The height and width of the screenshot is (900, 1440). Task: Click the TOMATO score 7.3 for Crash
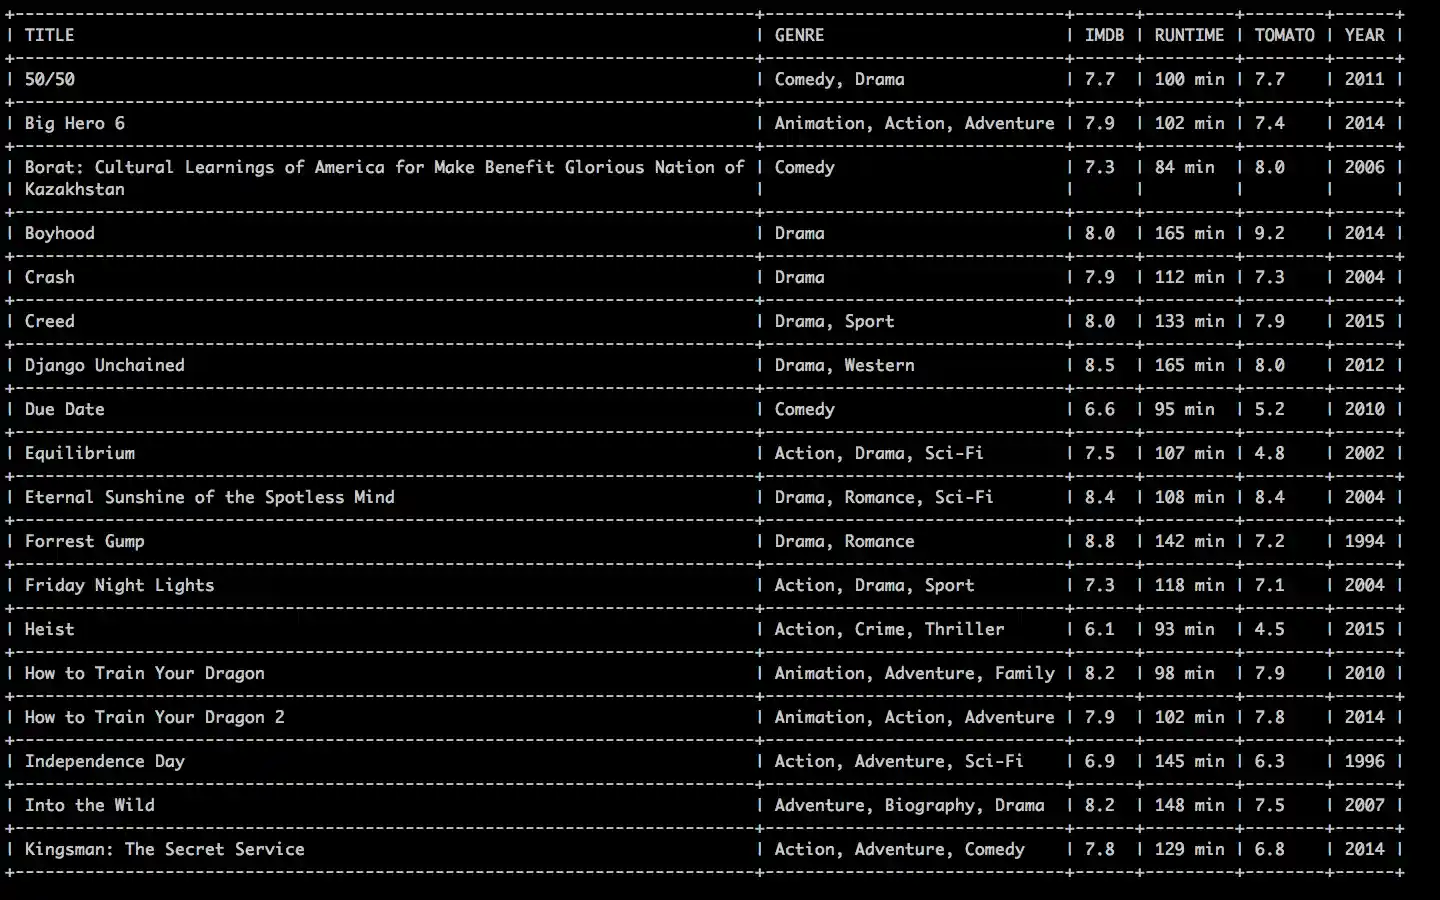pos(1269,277)
